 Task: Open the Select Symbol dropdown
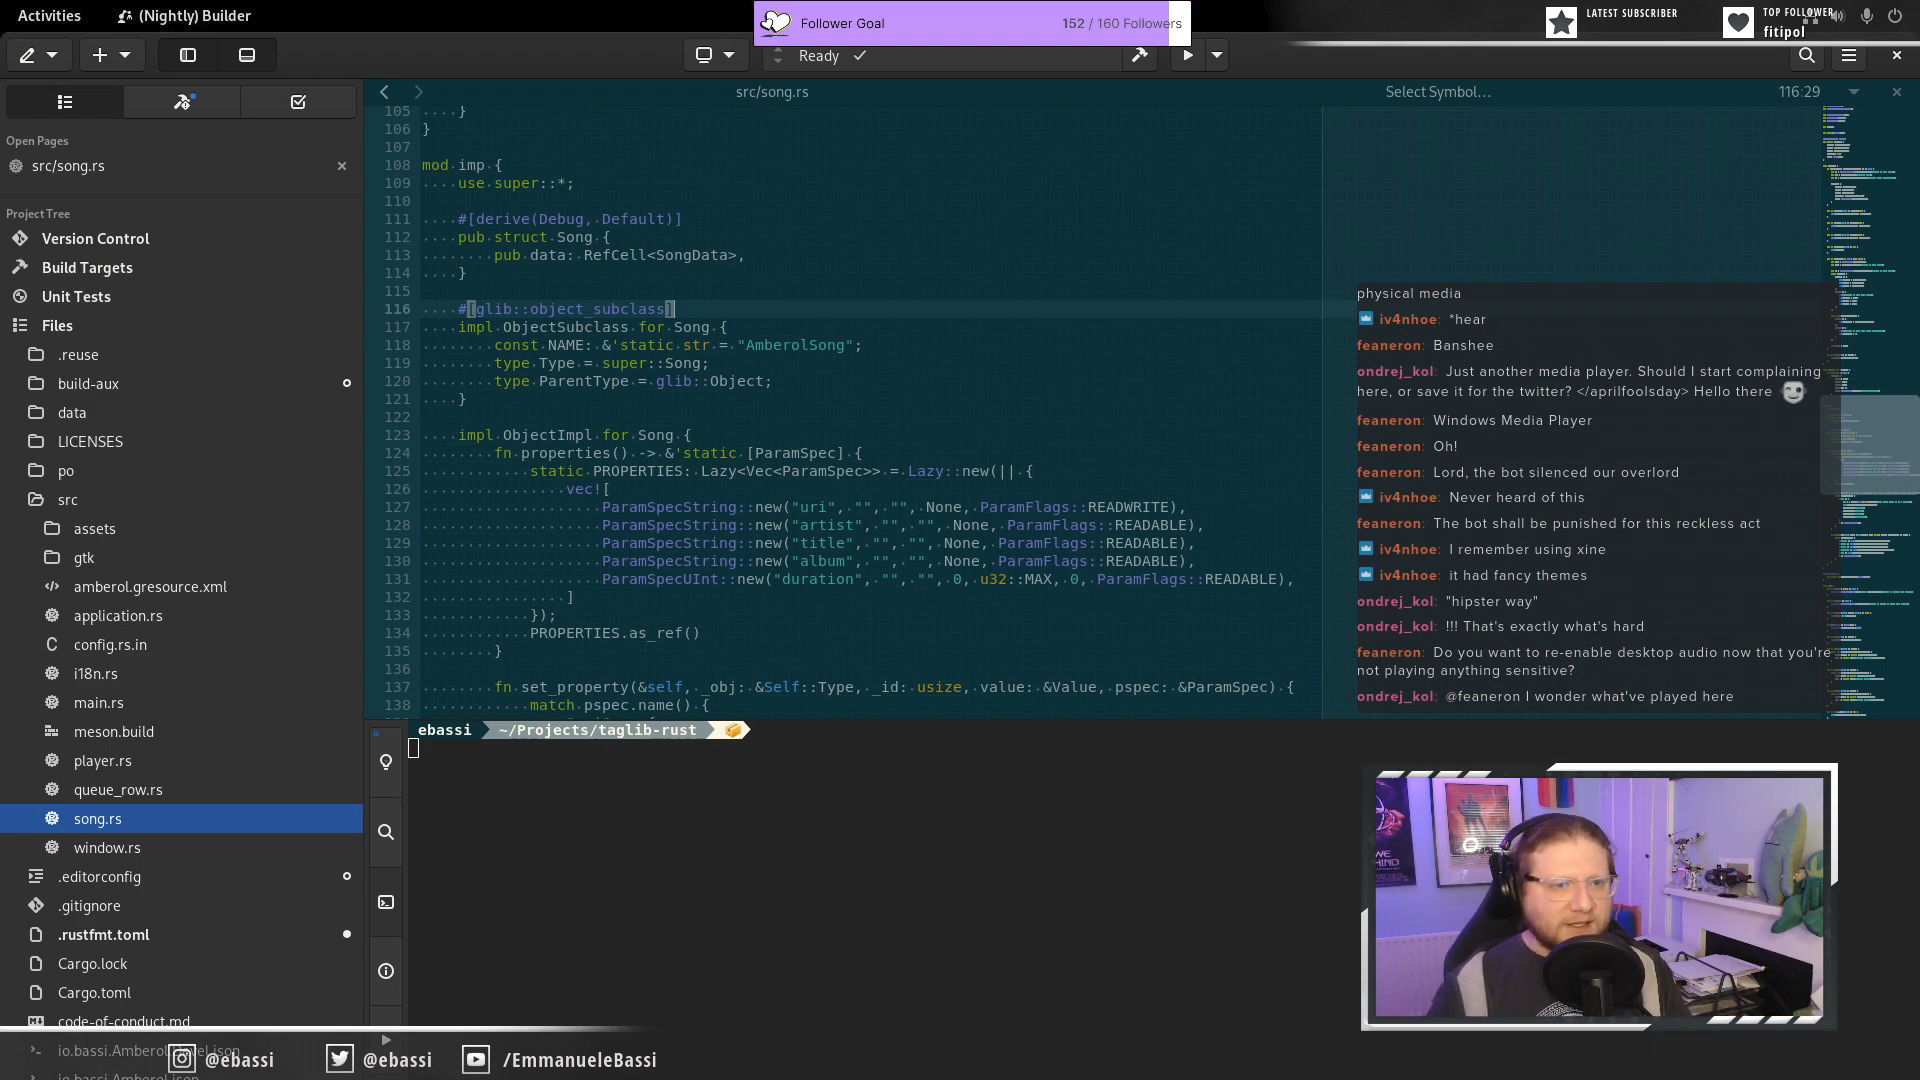tap(1438, 92)
